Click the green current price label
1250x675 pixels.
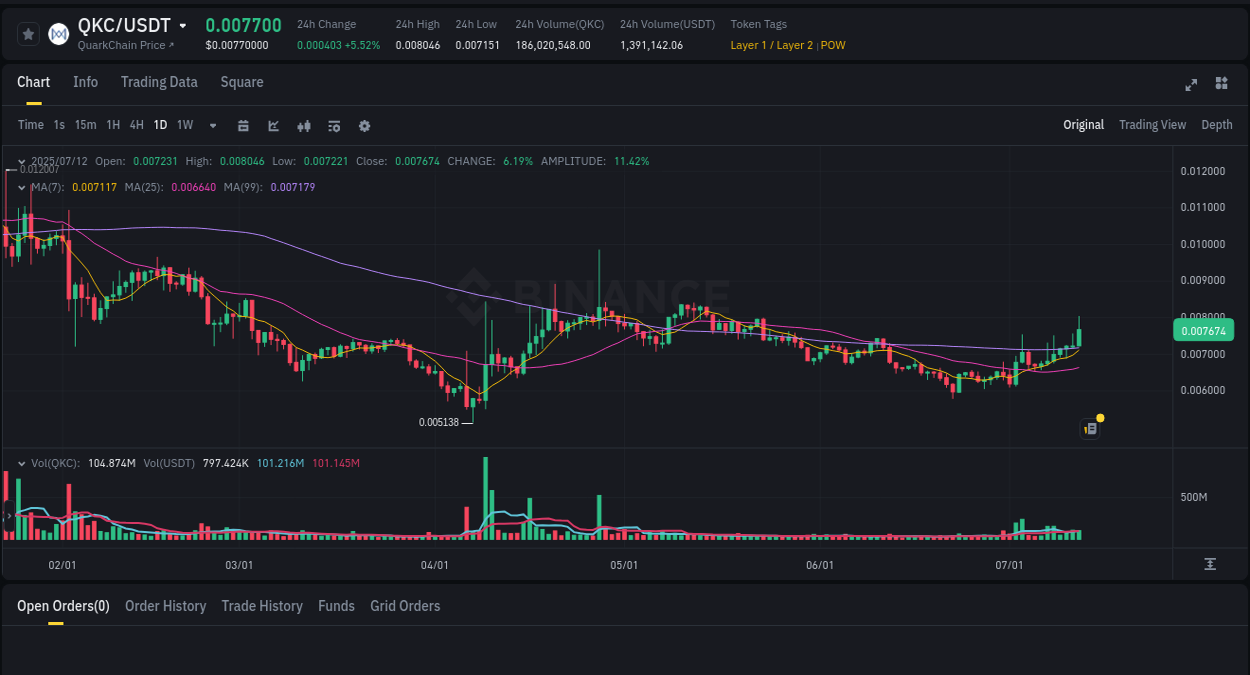coord(1204,328)
